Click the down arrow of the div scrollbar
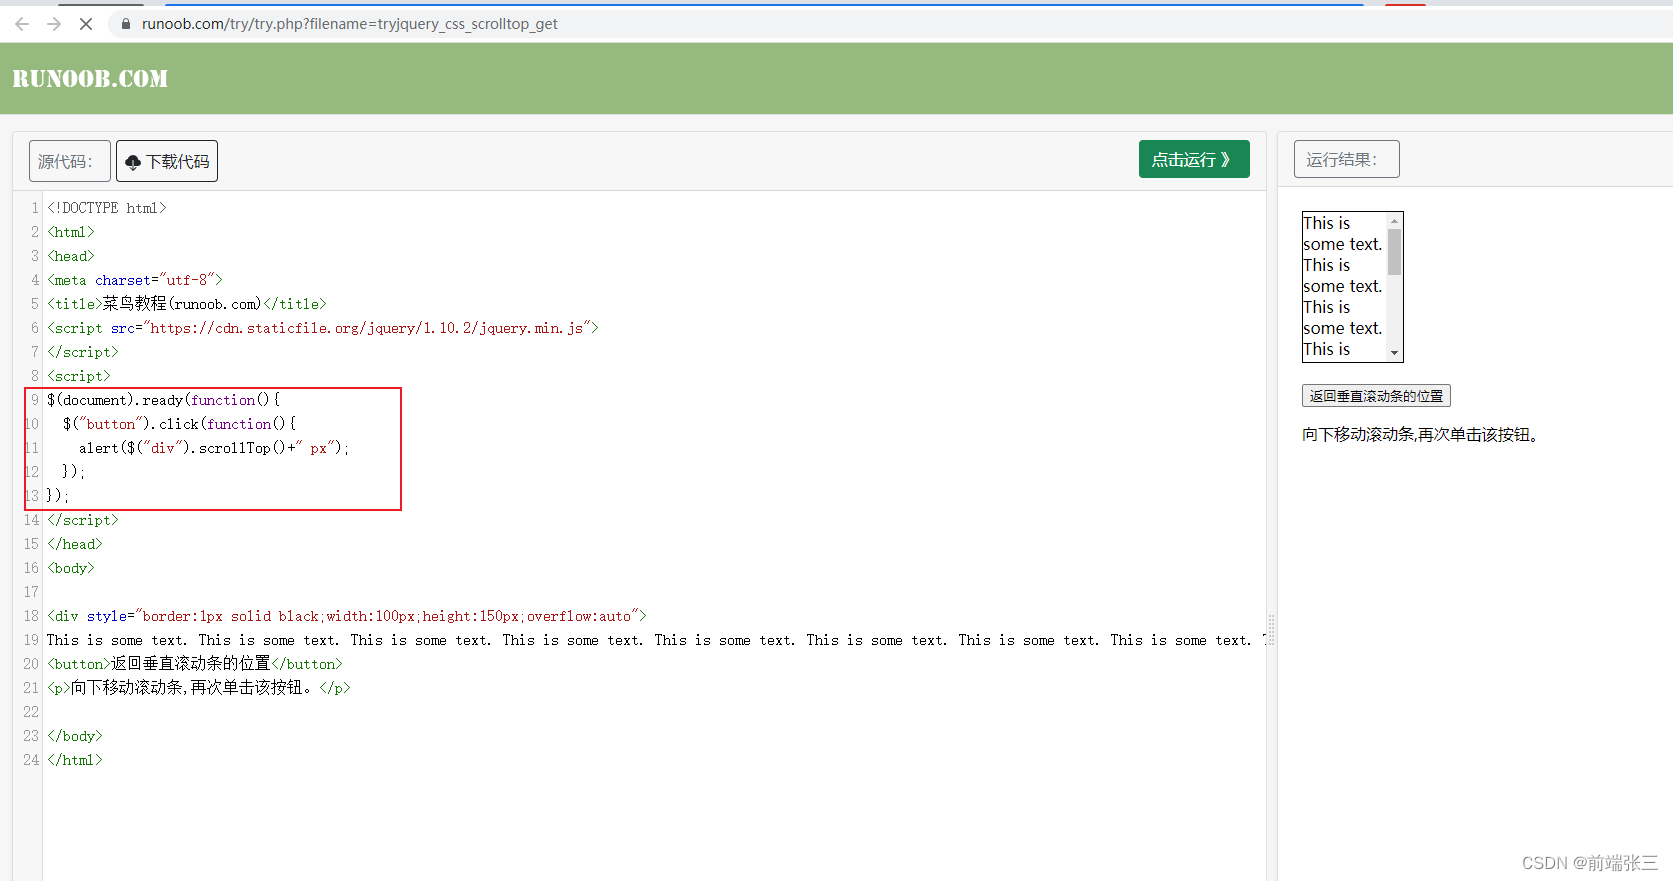This screenshot has height=881, width=1673. [1394, 352]
